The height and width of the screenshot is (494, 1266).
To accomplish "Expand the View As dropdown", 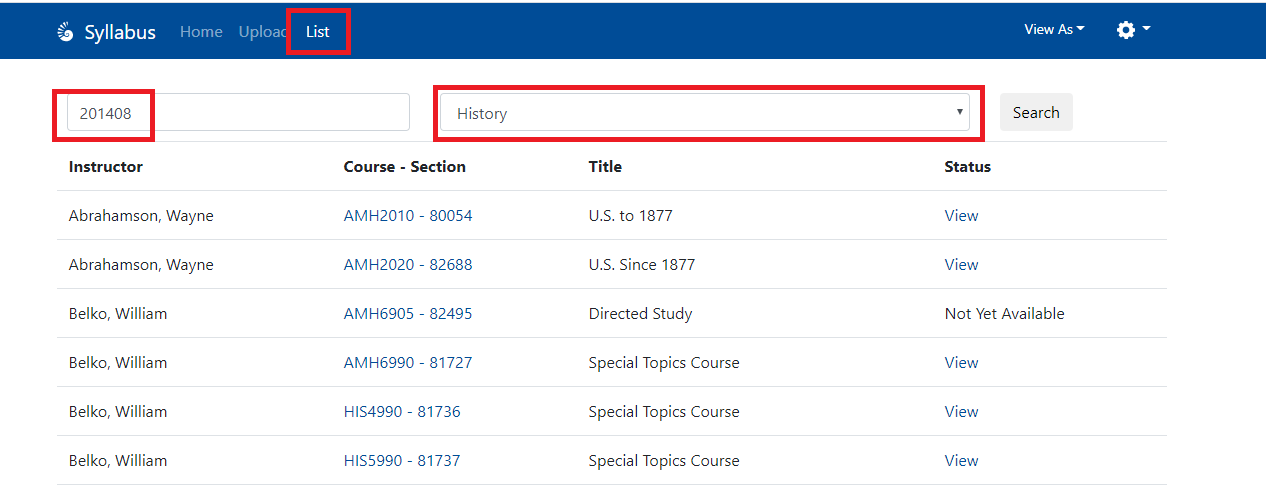I will point(1054,29).
